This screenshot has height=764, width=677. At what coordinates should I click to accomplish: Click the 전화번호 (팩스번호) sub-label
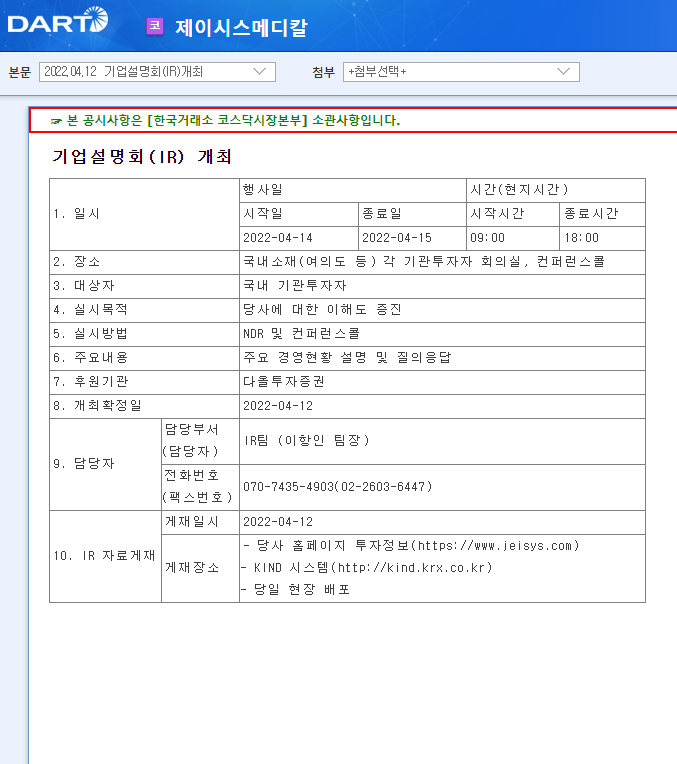coord(200,487)
